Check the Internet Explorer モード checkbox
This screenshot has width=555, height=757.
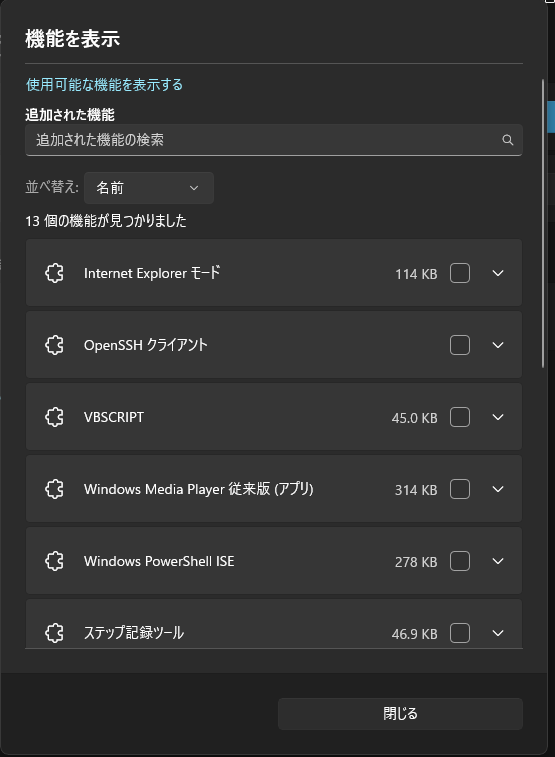tap(460, 273)
